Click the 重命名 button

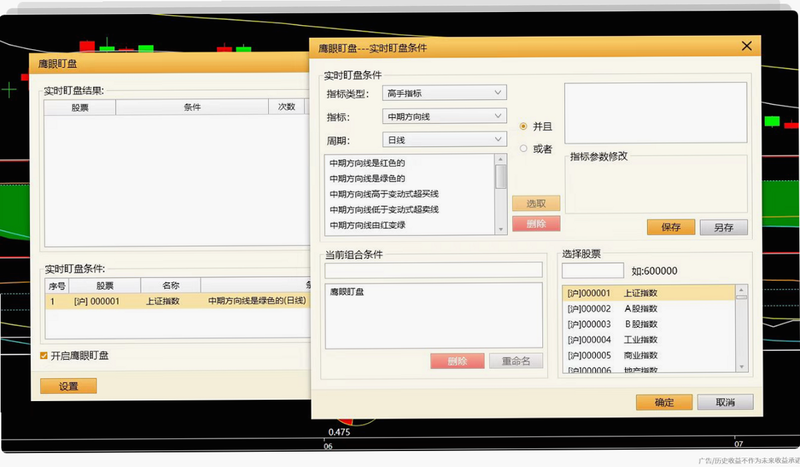516,361
